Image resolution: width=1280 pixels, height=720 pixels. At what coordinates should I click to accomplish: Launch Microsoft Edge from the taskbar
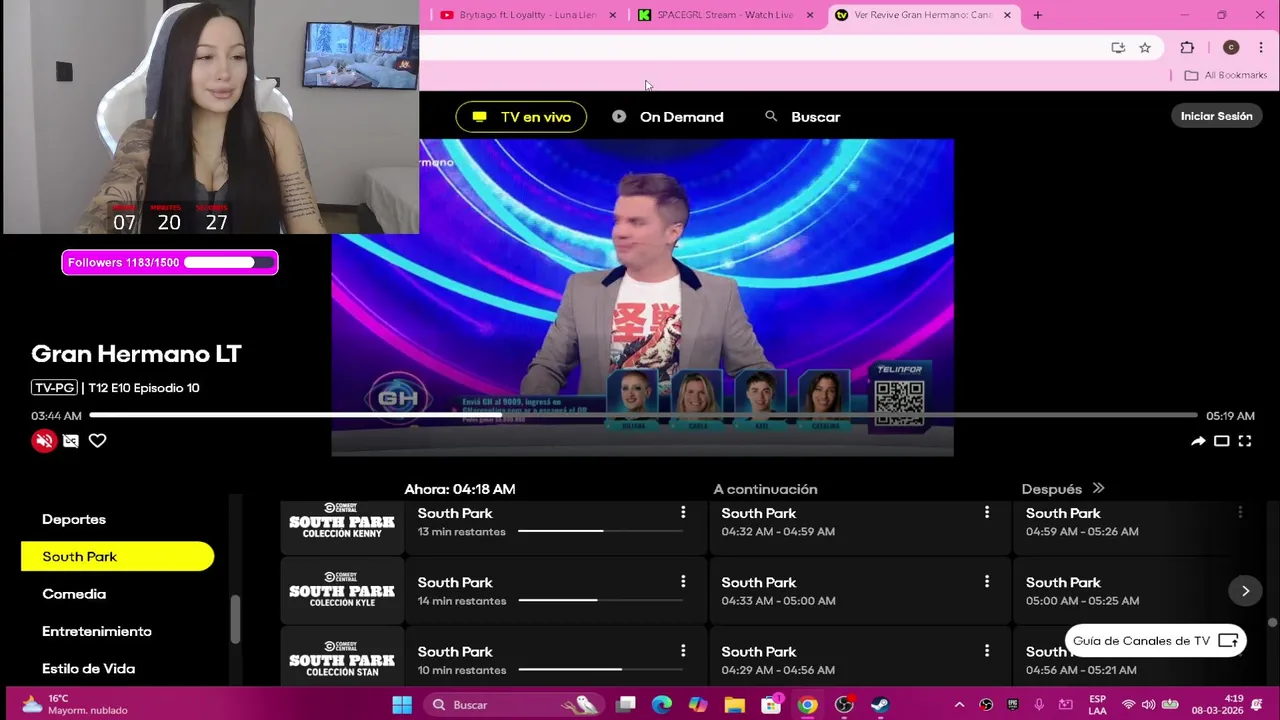pos(662,705)
